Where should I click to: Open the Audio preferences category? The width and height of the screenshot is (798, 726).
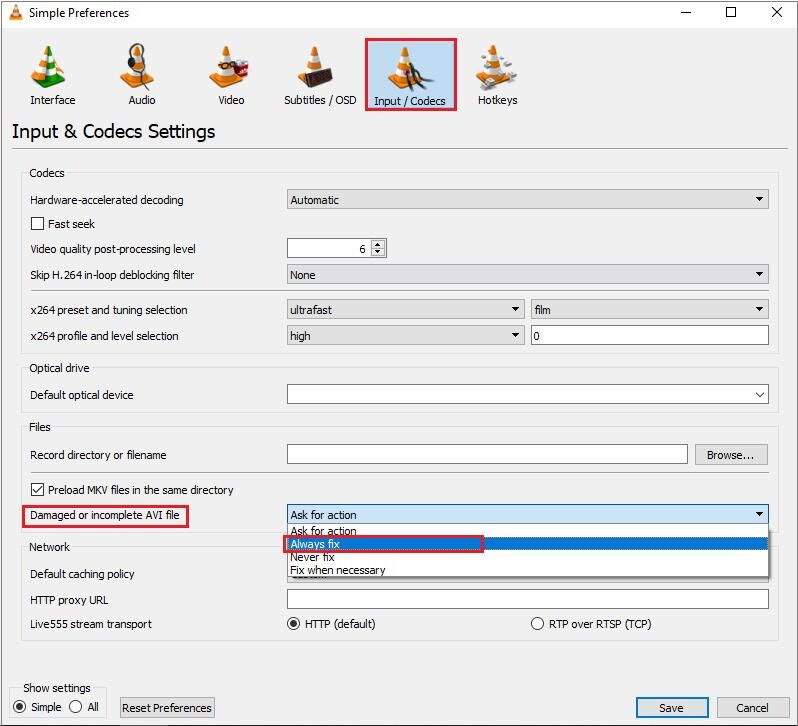141,75
